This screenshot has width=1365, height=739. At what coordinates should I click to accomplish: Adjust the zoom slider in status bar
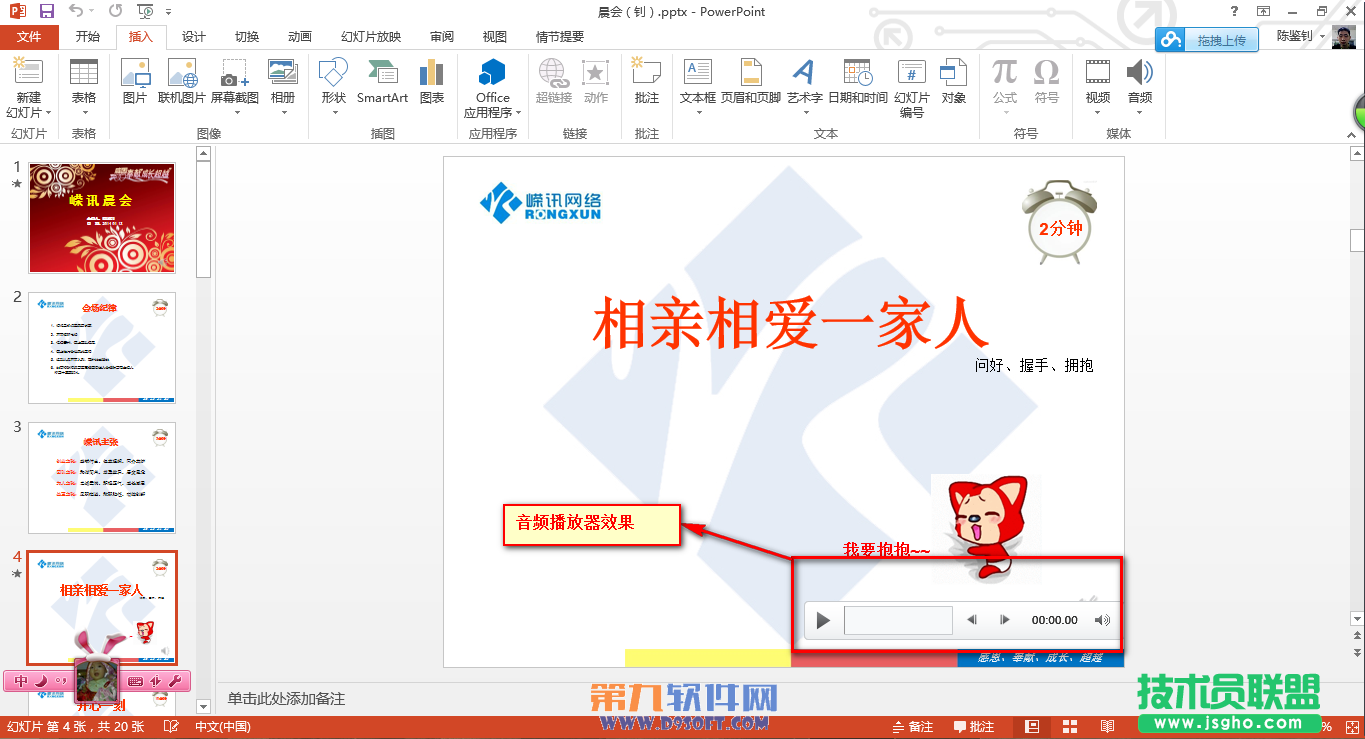[1250, 725]
